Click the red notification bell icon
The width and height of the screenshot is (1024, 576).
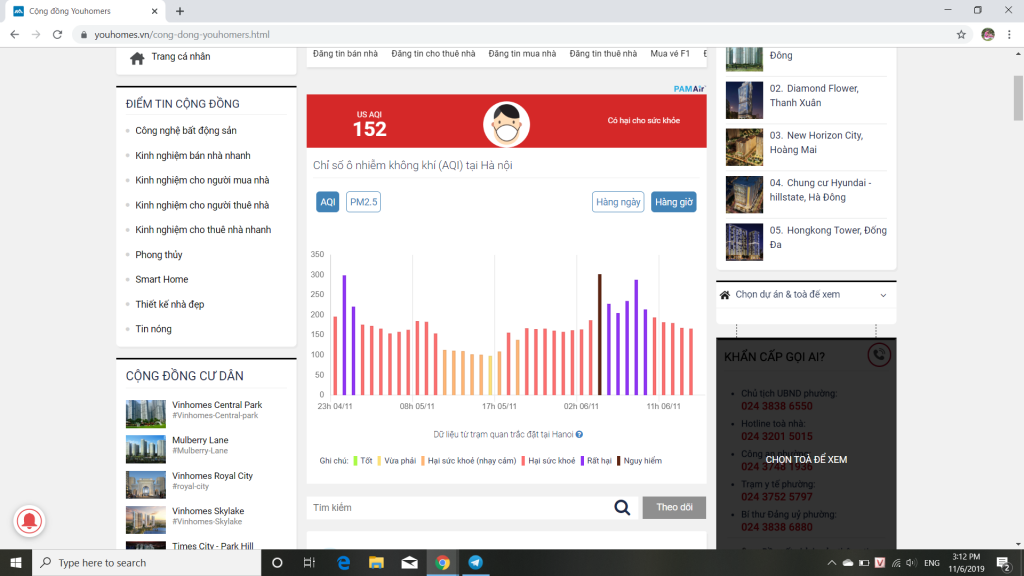[29, 521]
